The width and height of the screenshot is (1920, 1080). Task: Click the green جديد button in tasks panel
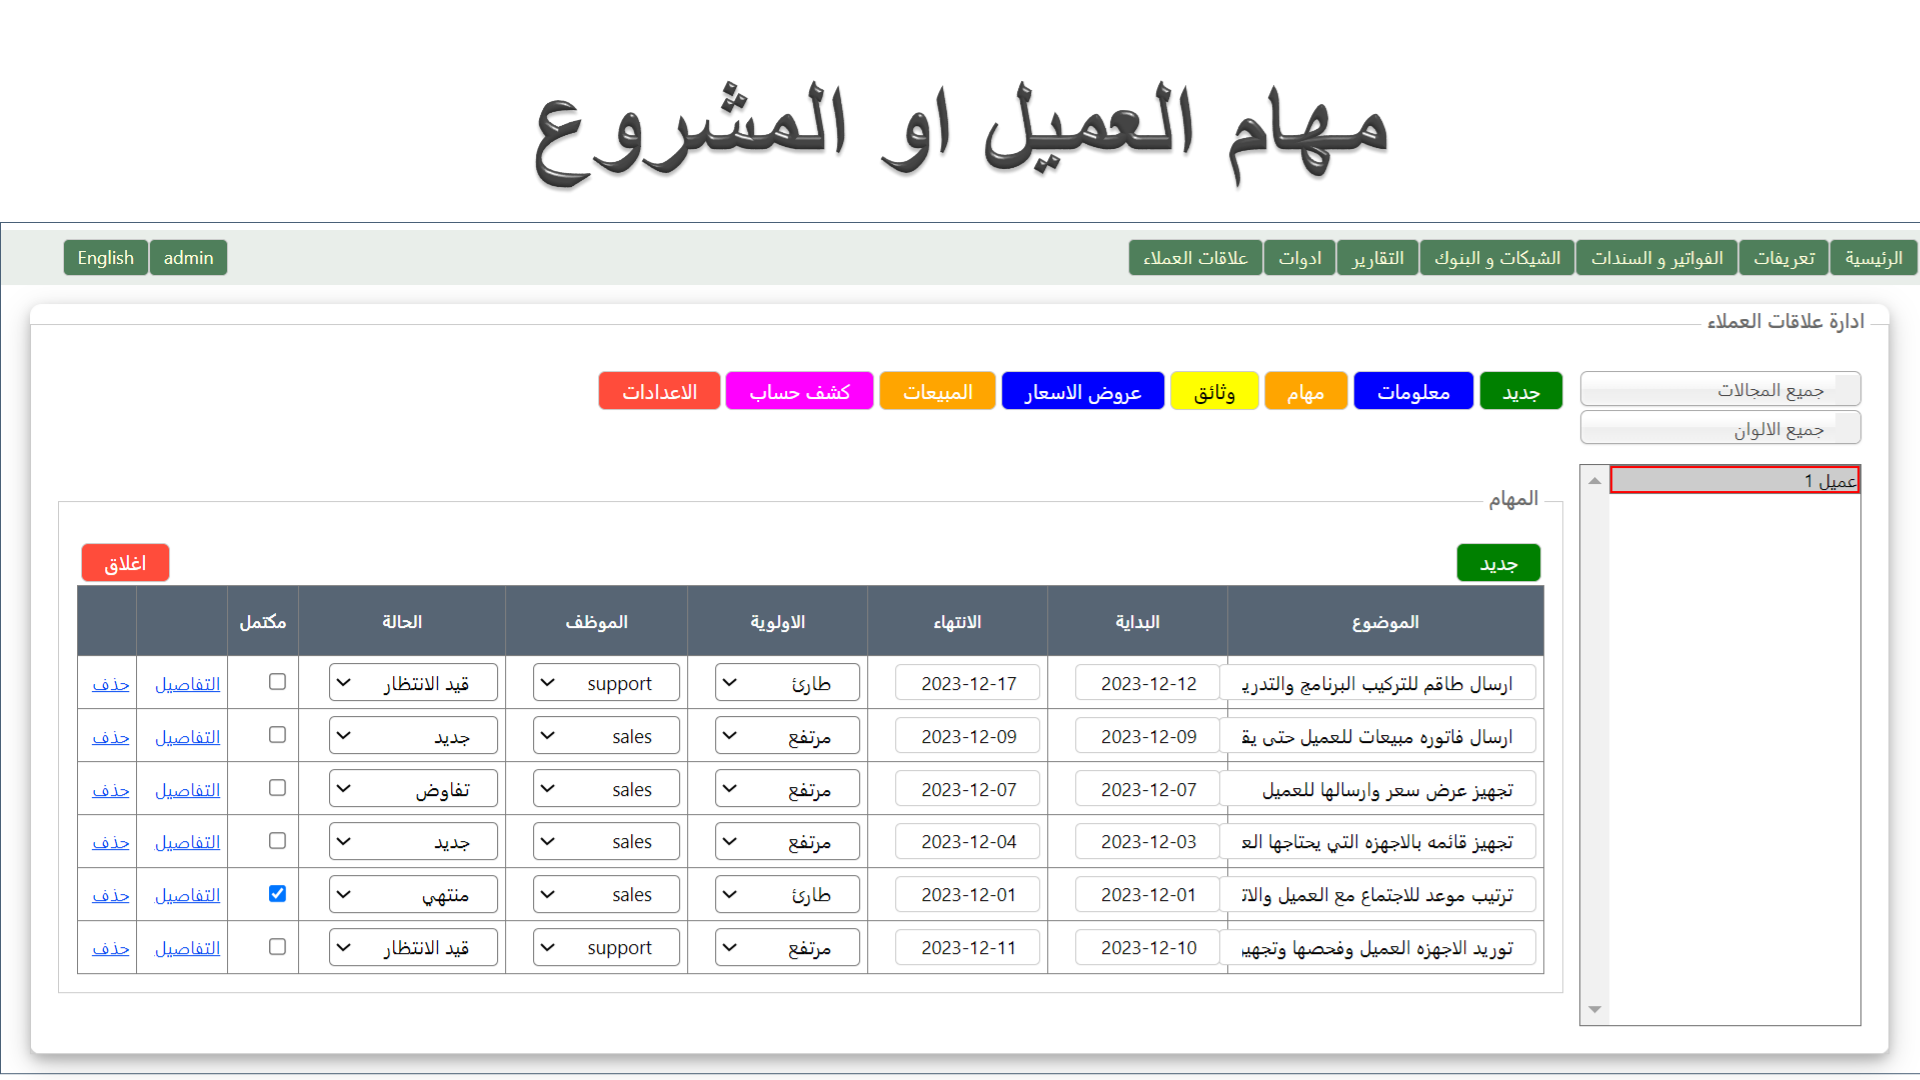tap(1497, 563)
